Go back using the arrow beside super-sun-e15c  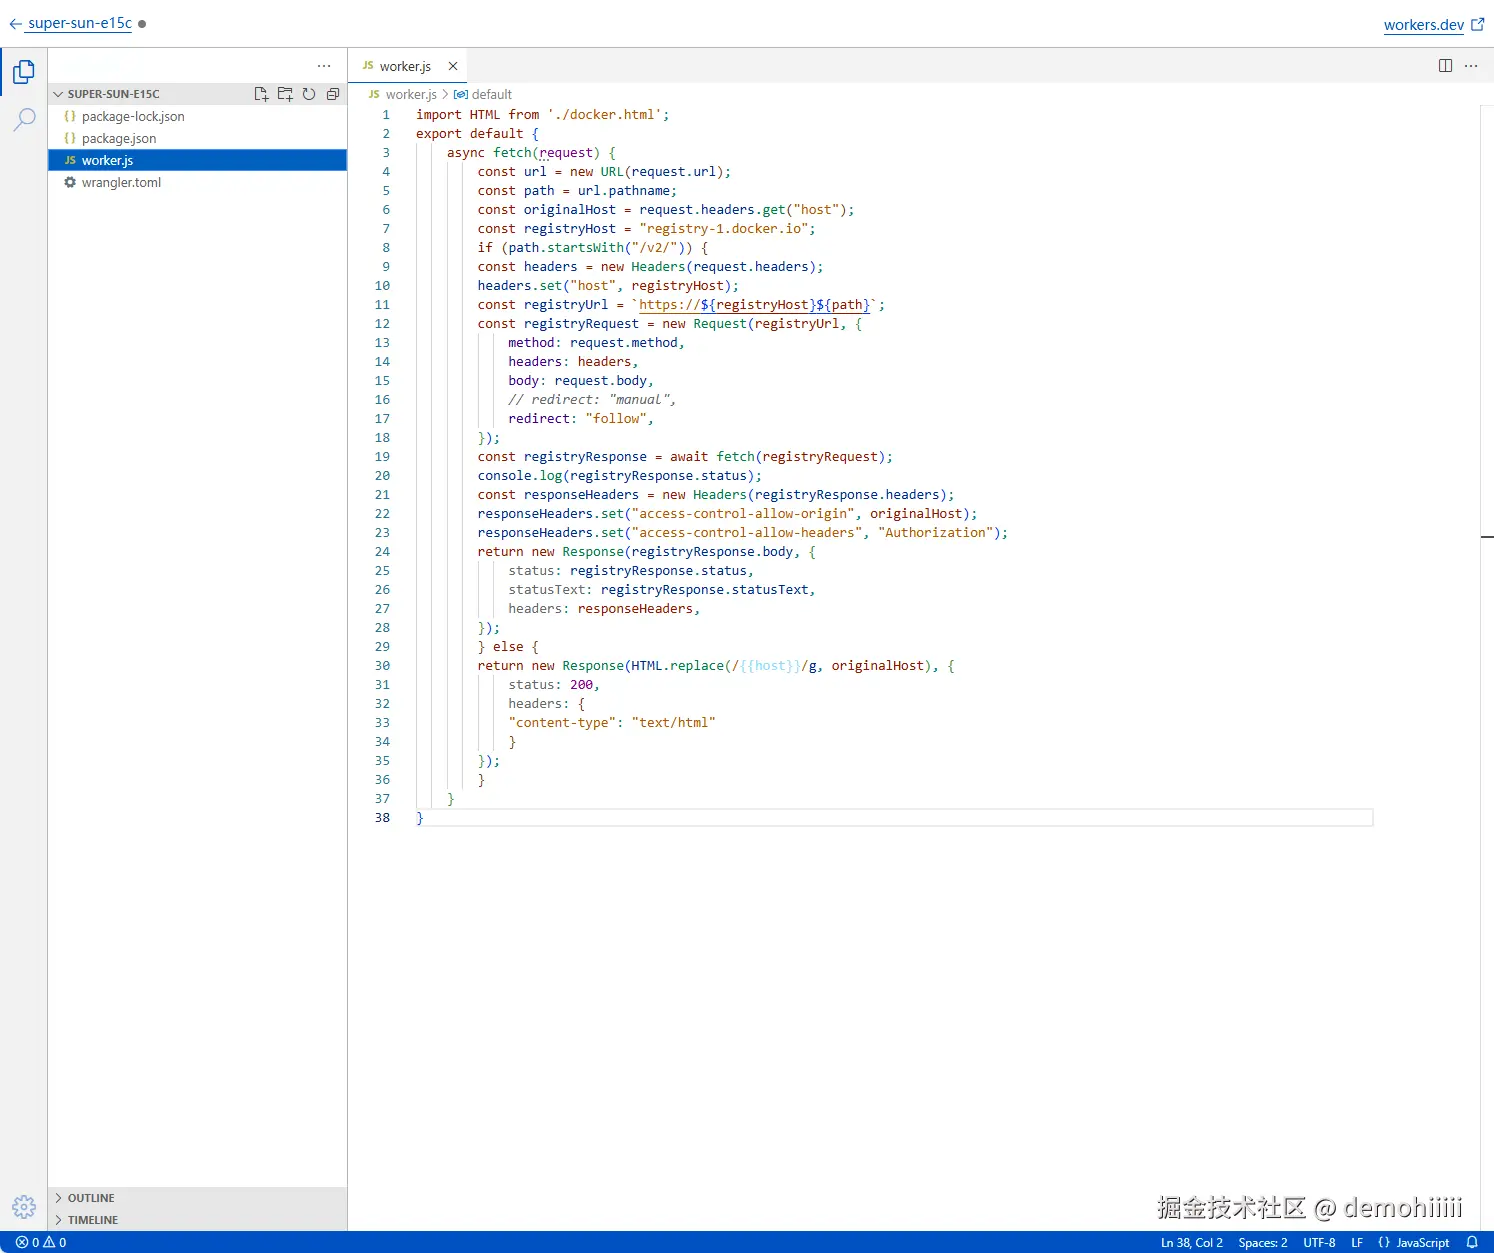coord(15,24)
